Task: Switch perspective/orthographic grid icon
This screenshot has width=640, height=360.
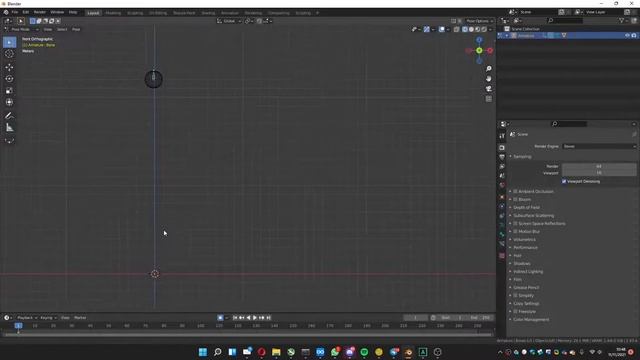Action: [x=489, y=99]
